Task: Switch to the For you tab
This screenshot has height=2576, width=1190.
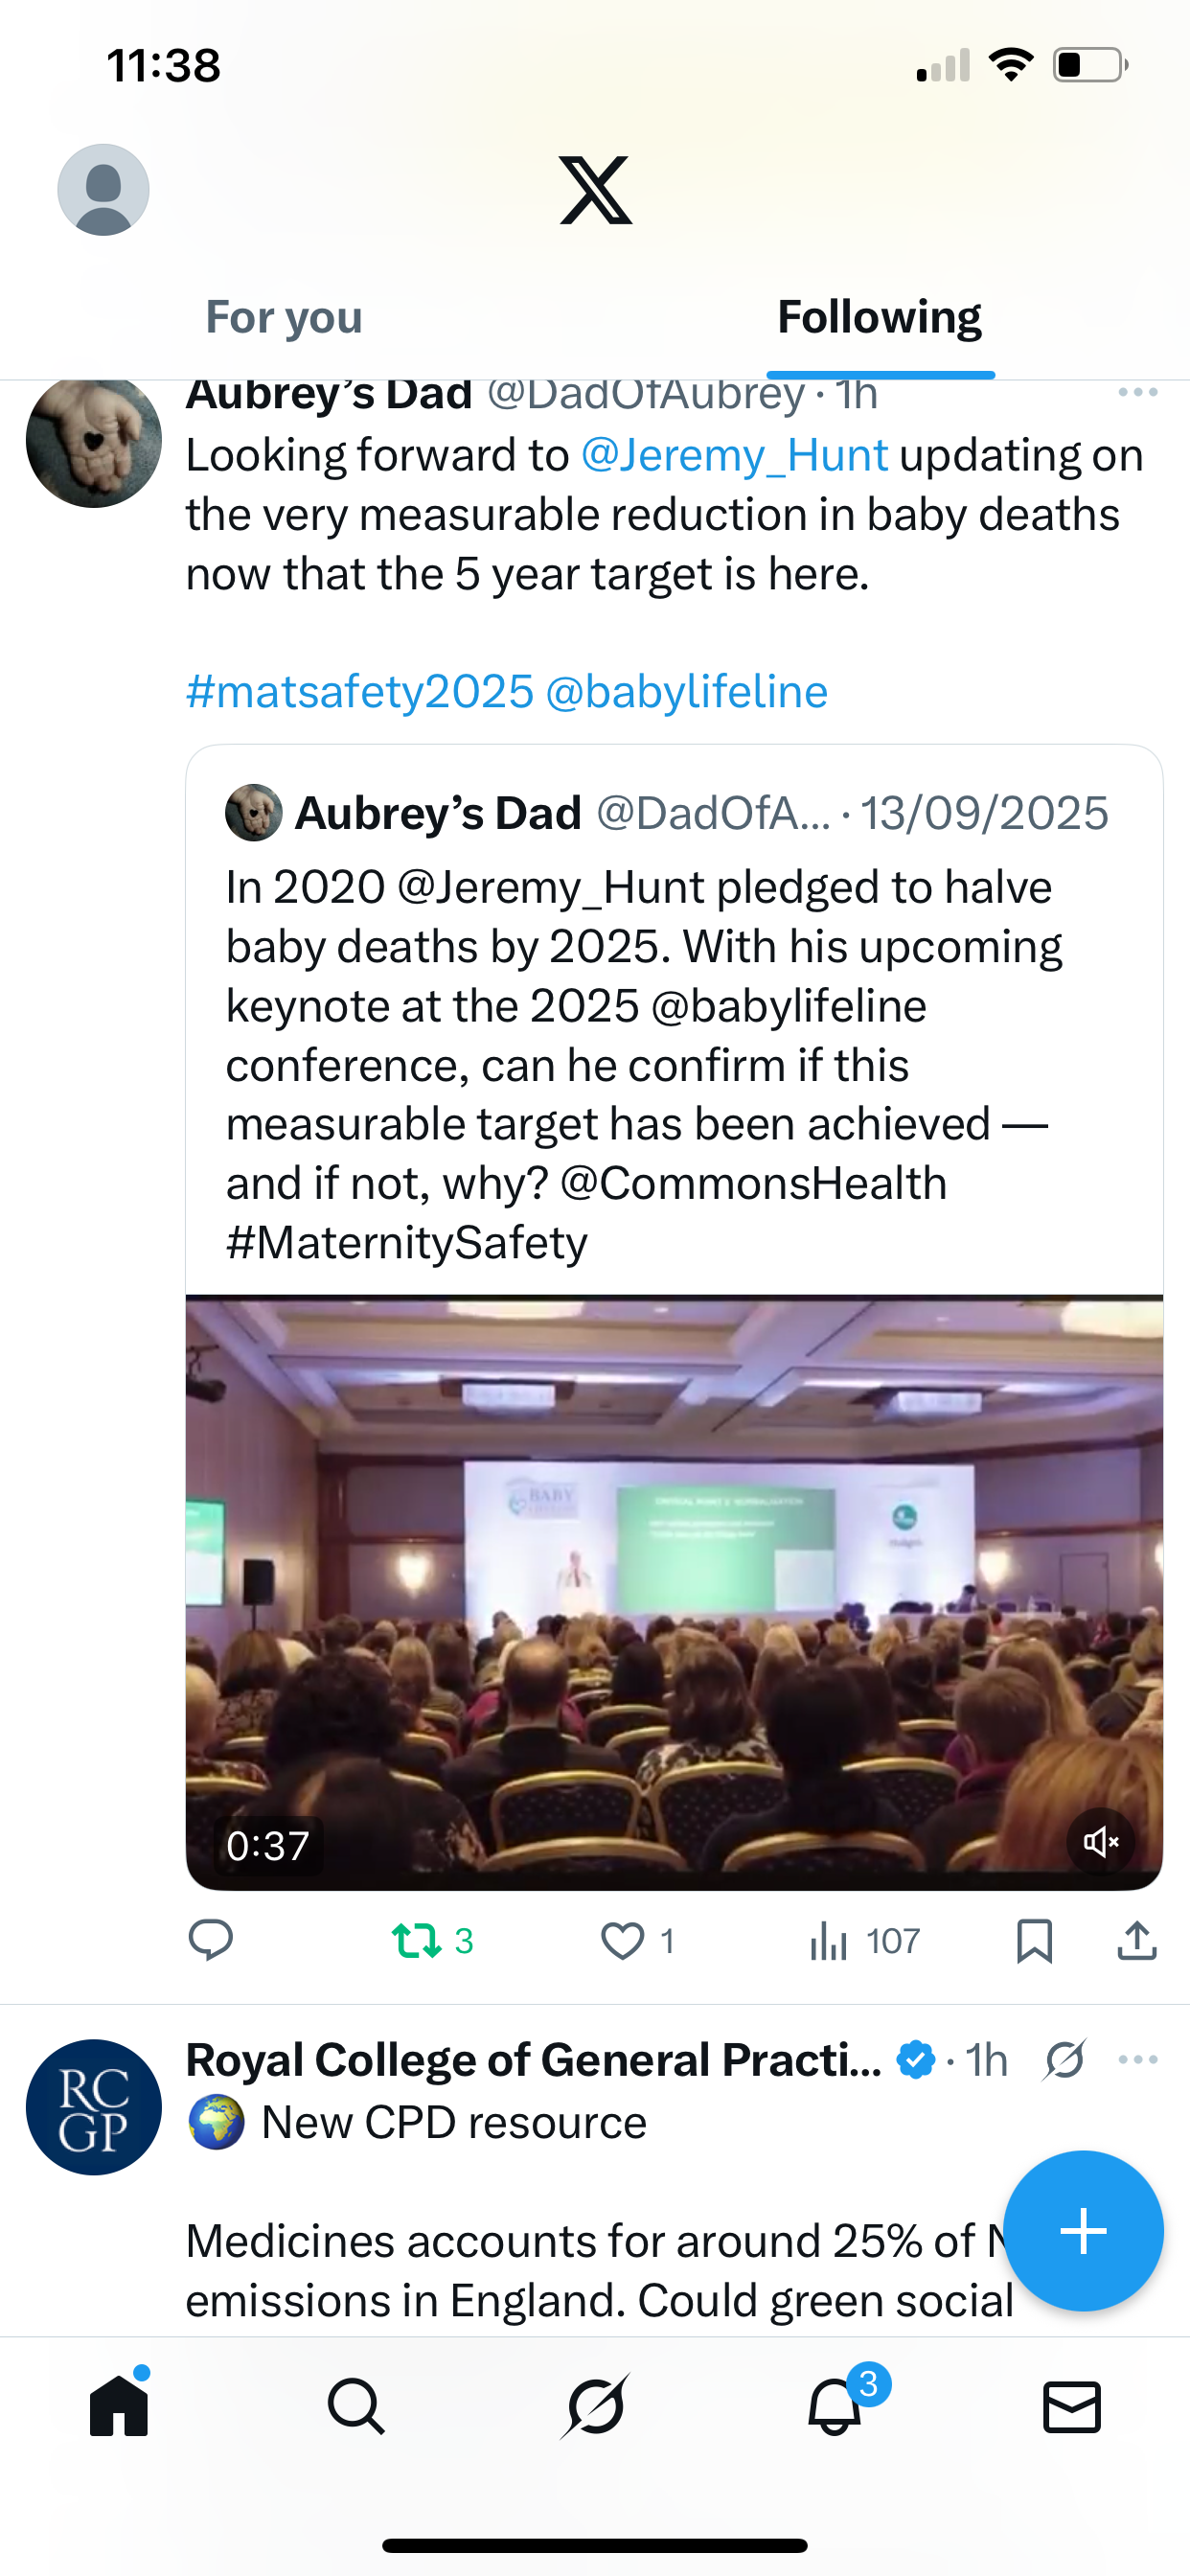Action: pyautogui.click(x=284, y=317)
